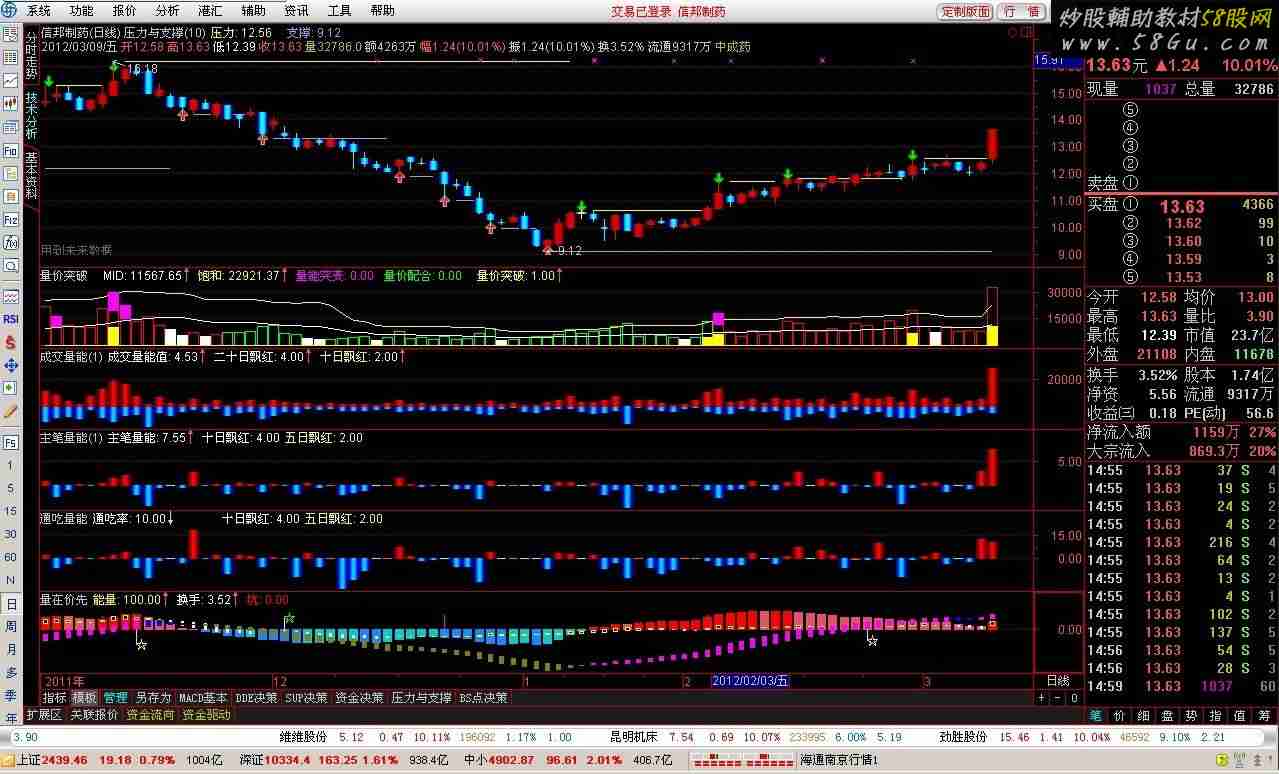Click the pencil drawing tool icon
This screenshot has width=1279, height=774.
(11, 411)
